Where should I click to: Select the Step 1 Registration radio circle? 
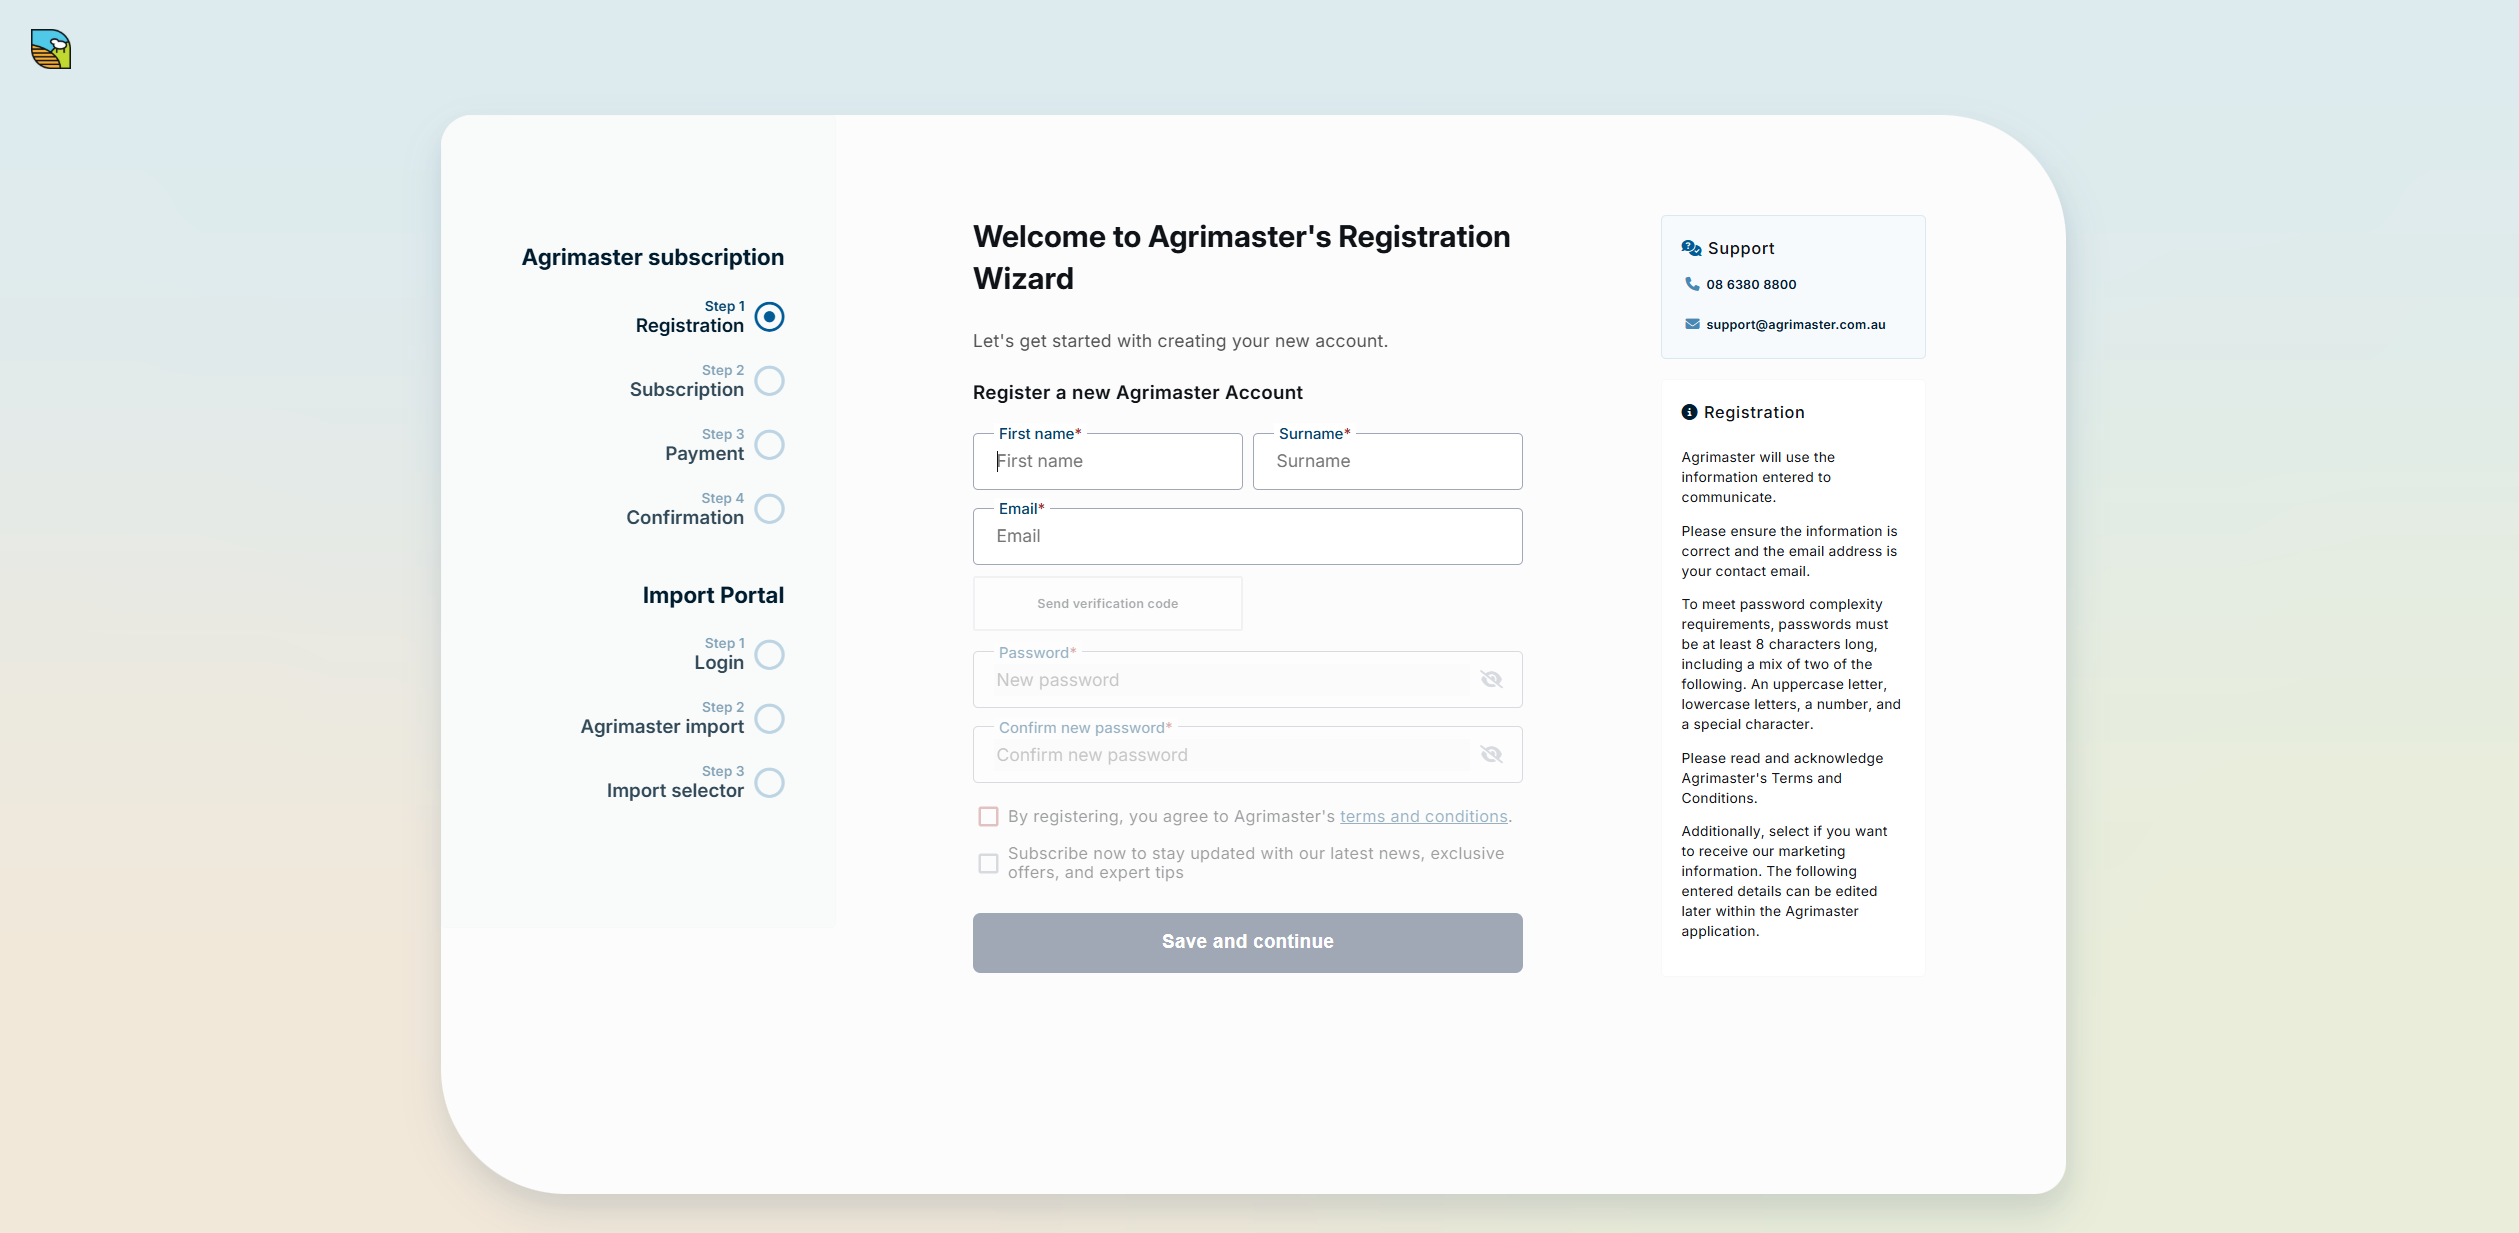(x=769, y=317)
